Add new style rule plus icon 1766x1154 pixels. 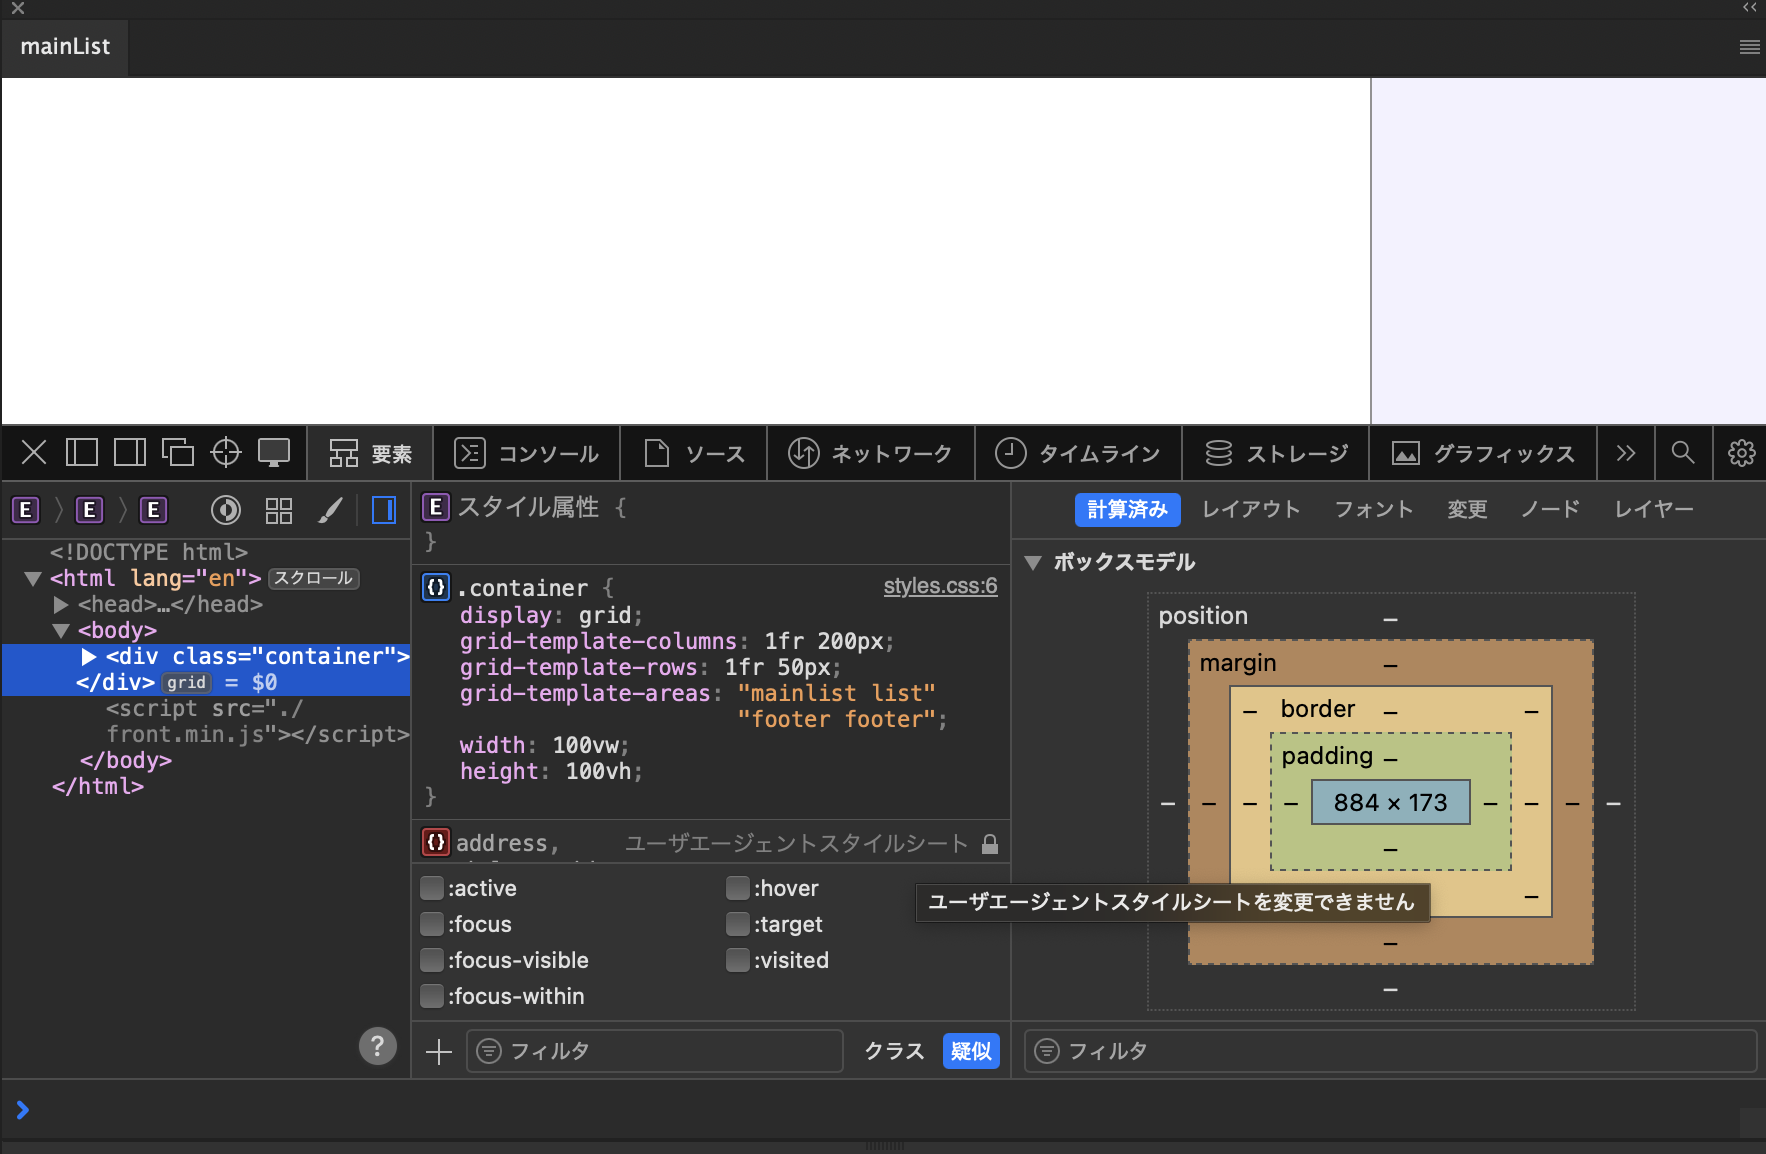point(439,1051)
